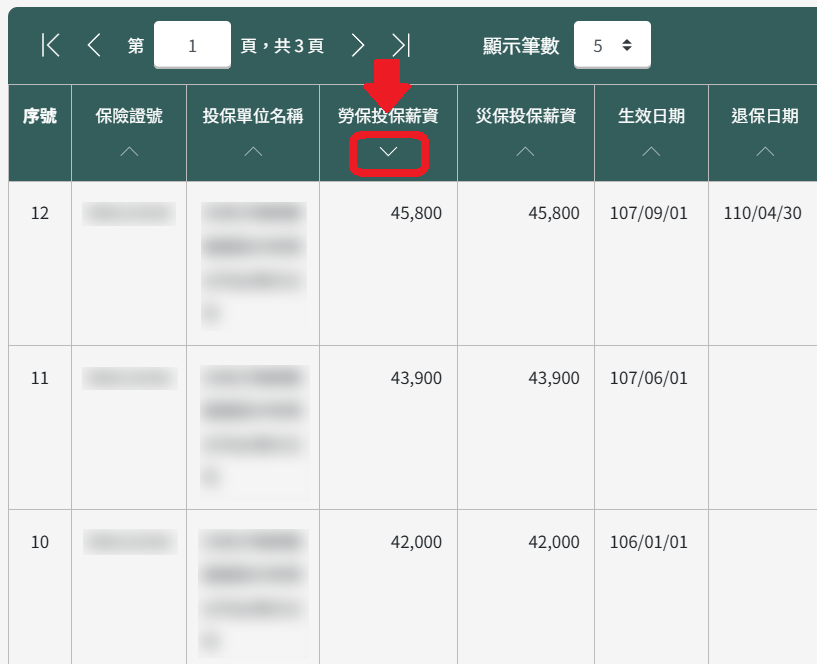Image resolution: width=817 pixels, height=664 pixels.
Task: Toggle sort arrow under 勞保投保薪資
Action: pyautogui.click(x=389, y=152)
